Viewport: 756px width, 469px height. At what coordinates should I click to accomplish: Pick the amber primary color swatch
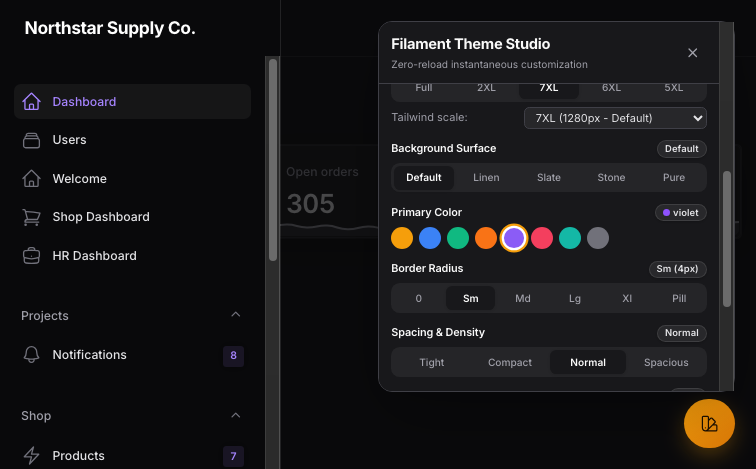[402, 238]
